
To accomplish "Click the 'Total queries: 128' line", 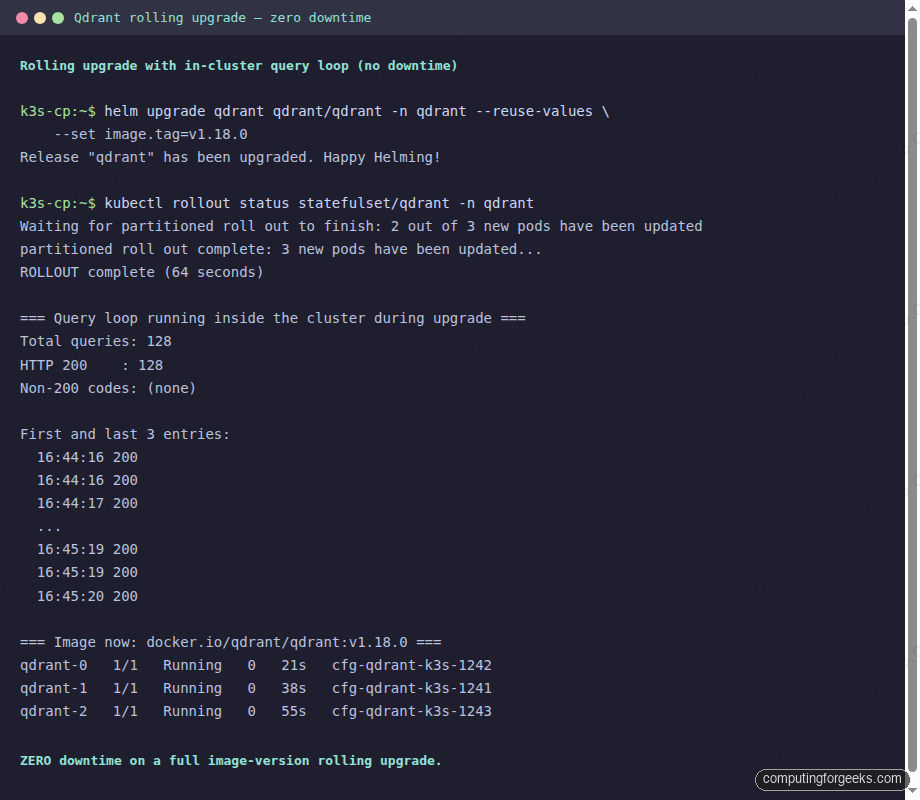I will [x=96, y=341].
